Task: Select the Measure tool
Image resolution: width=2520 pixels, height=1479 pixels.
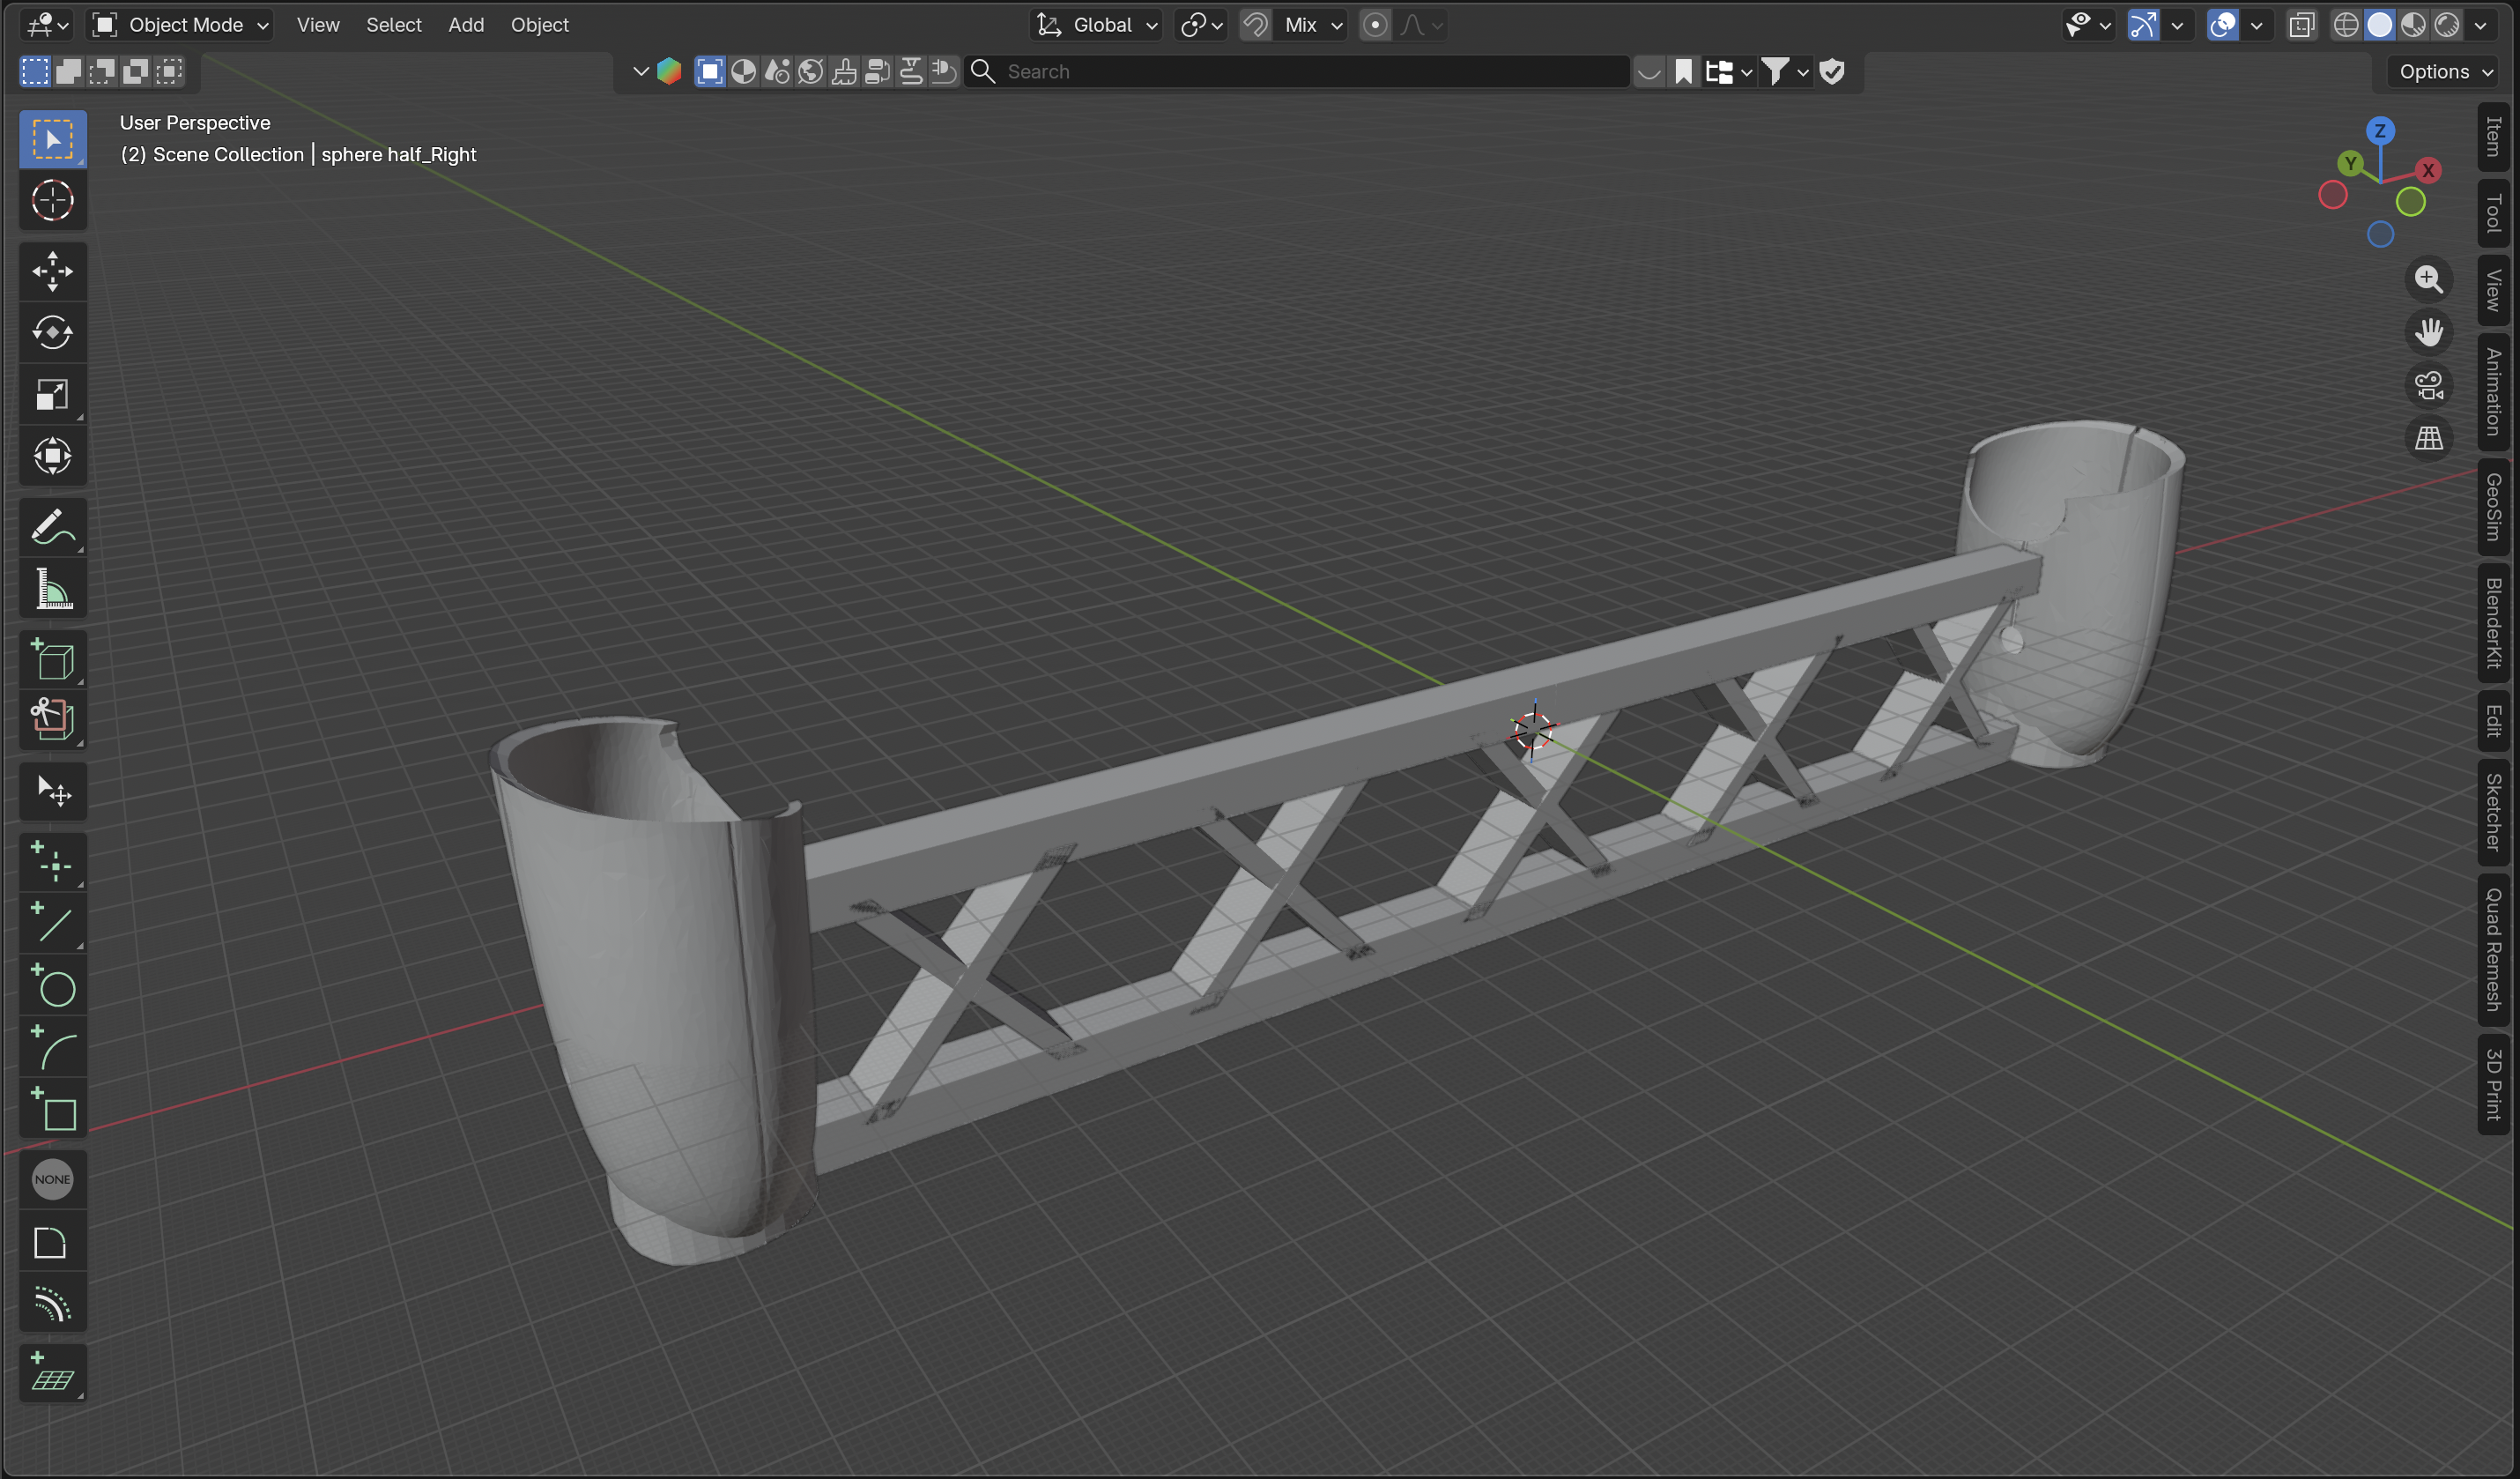Action: (x=52, y=589)
